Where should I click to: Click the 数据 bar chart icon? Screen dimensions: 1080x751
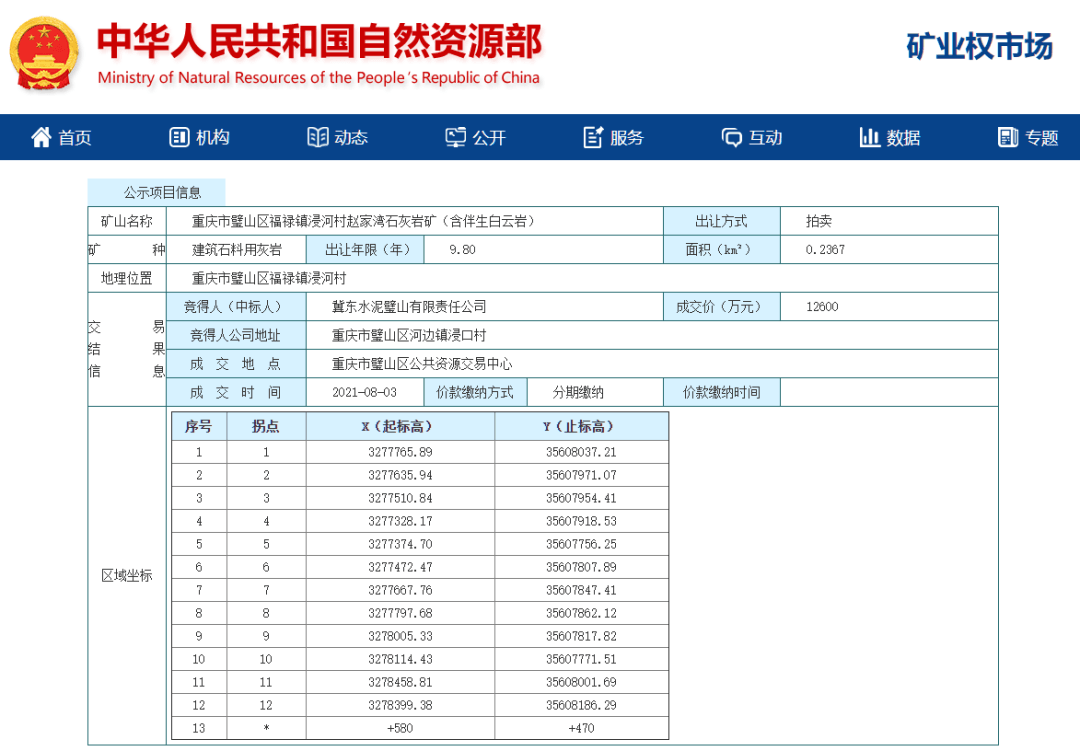coord(869,138)
